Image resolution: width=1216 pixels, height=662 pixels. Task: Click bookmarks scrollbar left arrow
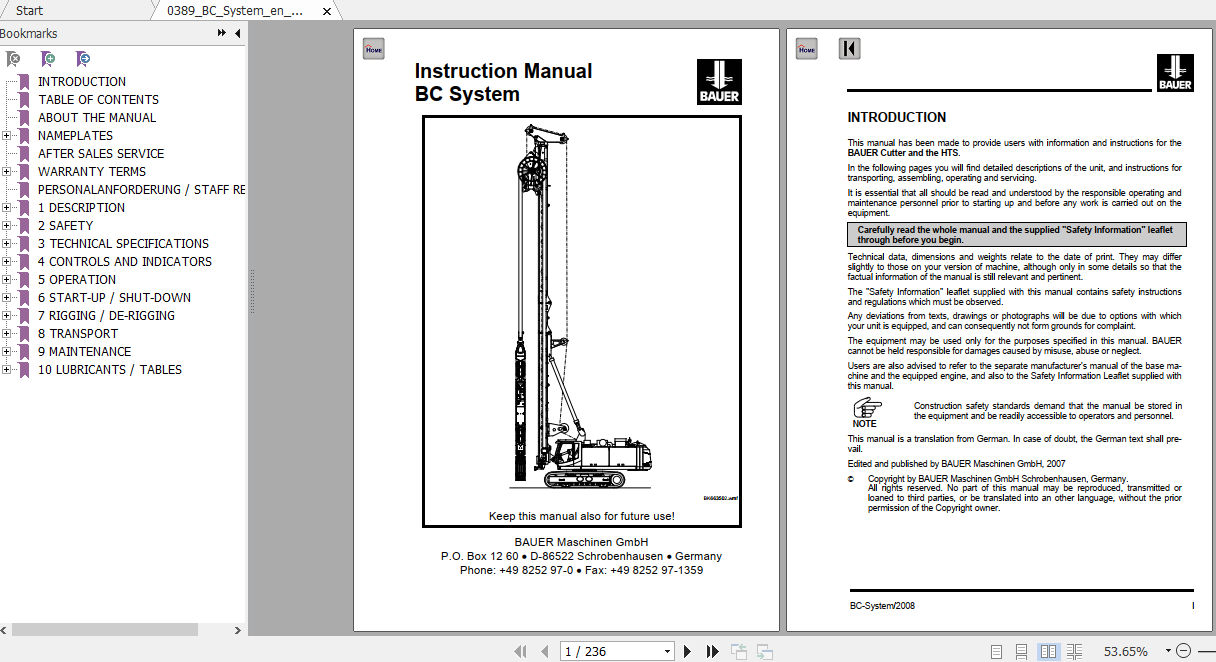(5, 631)
